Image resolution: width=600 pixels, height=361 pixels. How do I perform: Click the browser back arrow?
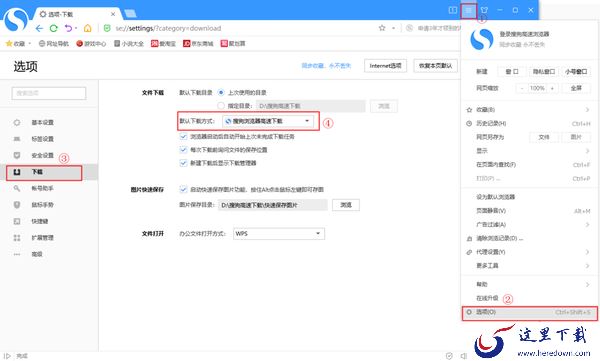click(x=39, y=28)
